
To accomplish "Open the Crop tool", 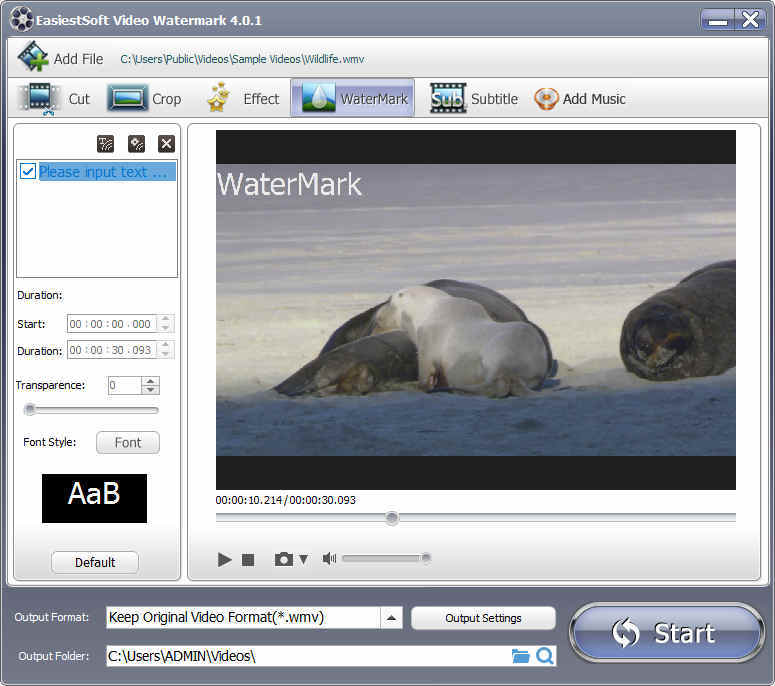I will [x=144, y=99].
